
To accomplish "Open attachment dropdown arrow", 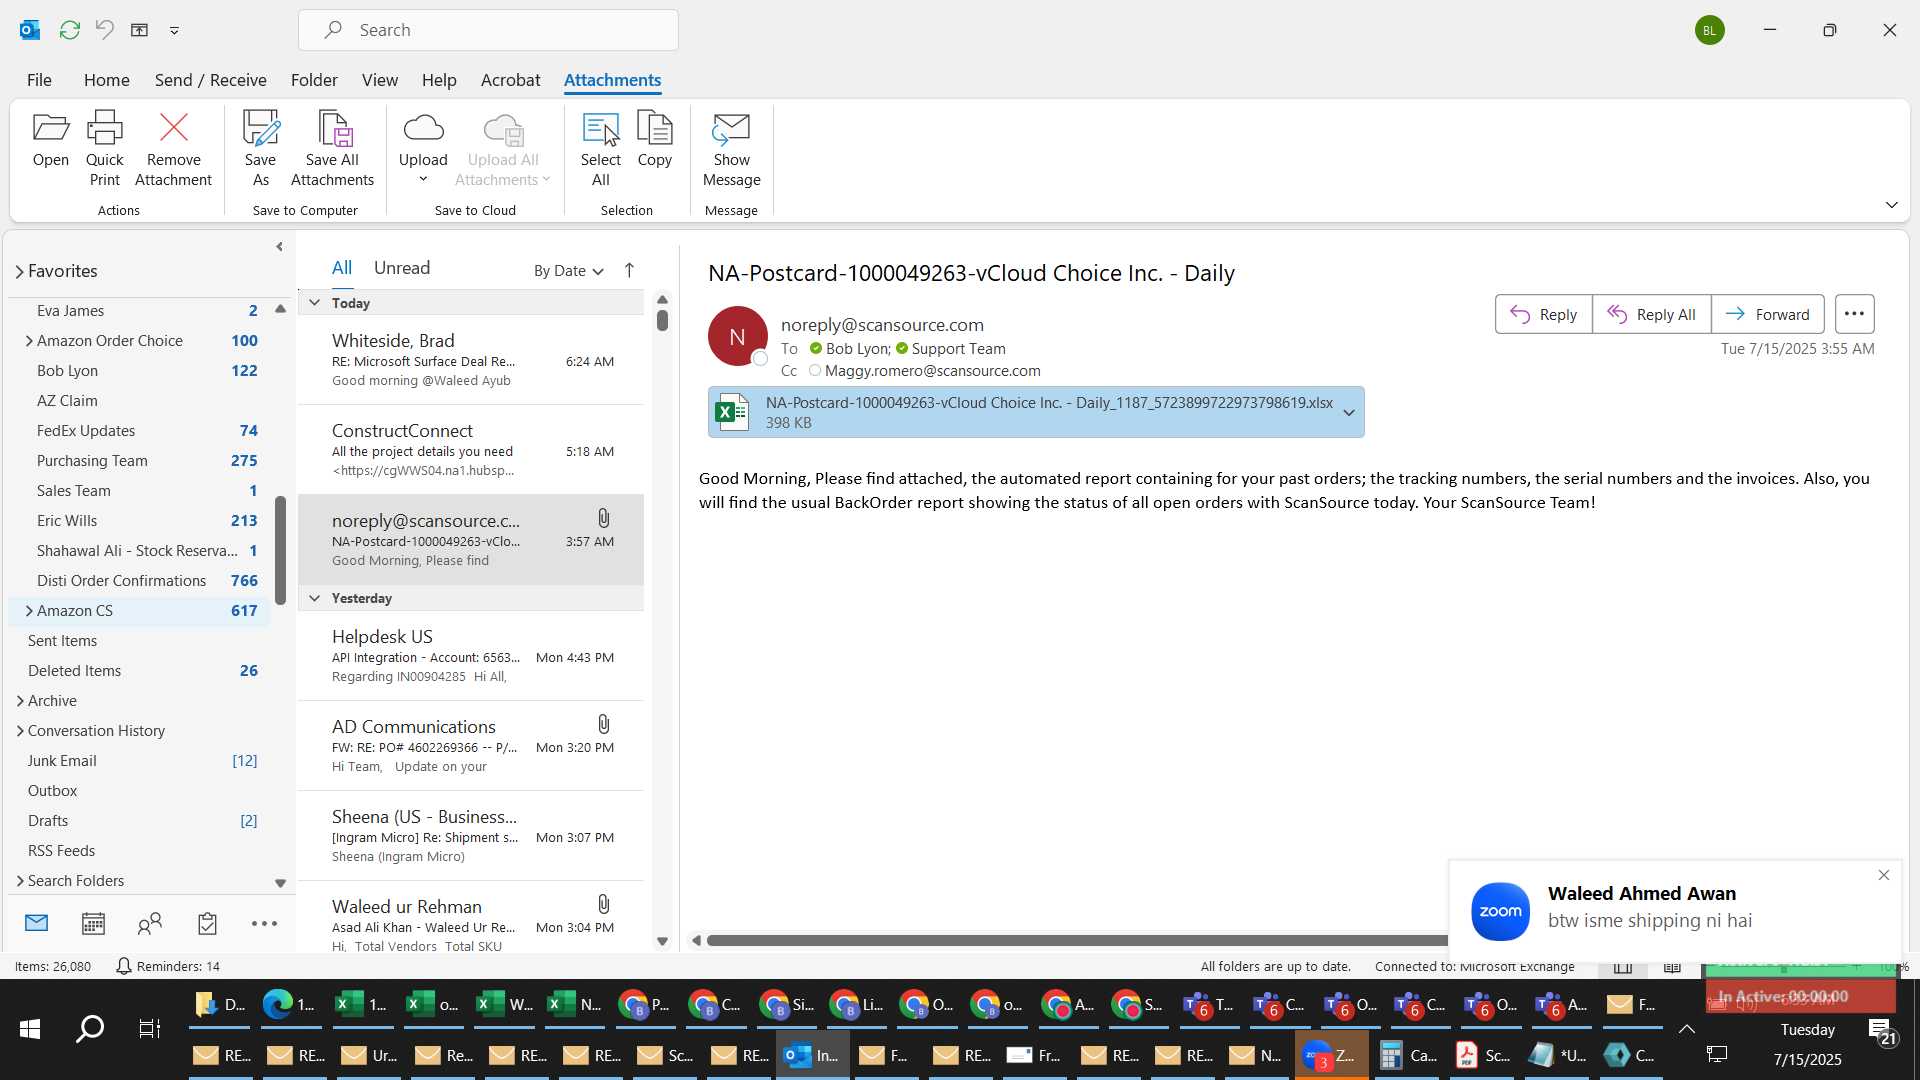I will tap(1348, 412).
